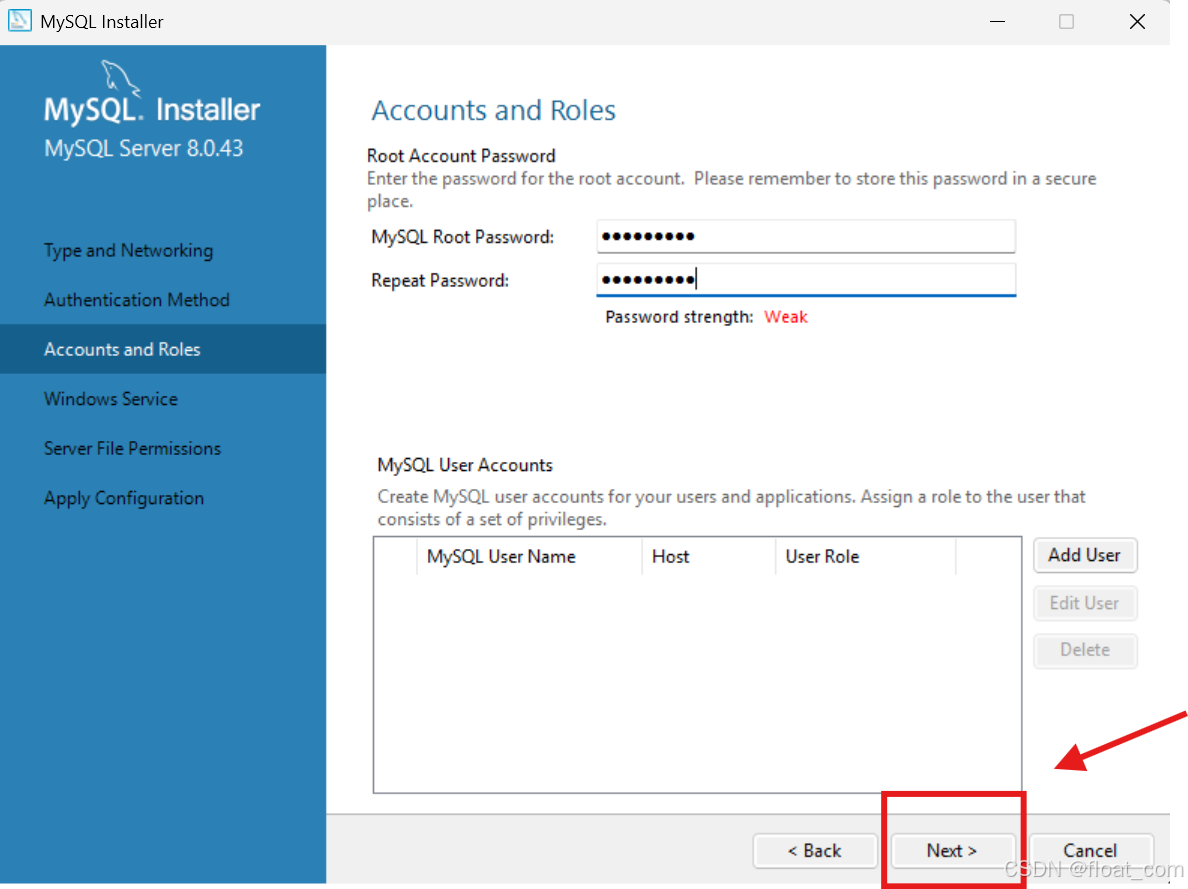Click the MySQL Server 8.0.43 version text
Viewport: 1188px width, 889px height.
[x=143, y=148]
